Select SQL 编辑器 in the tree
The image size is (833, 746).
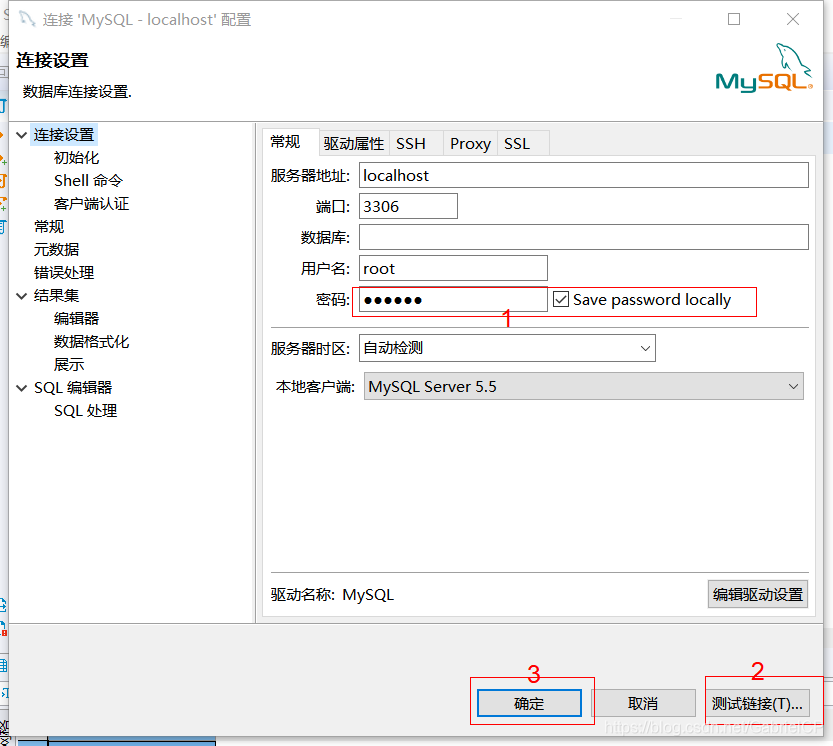tap(73, 388)
